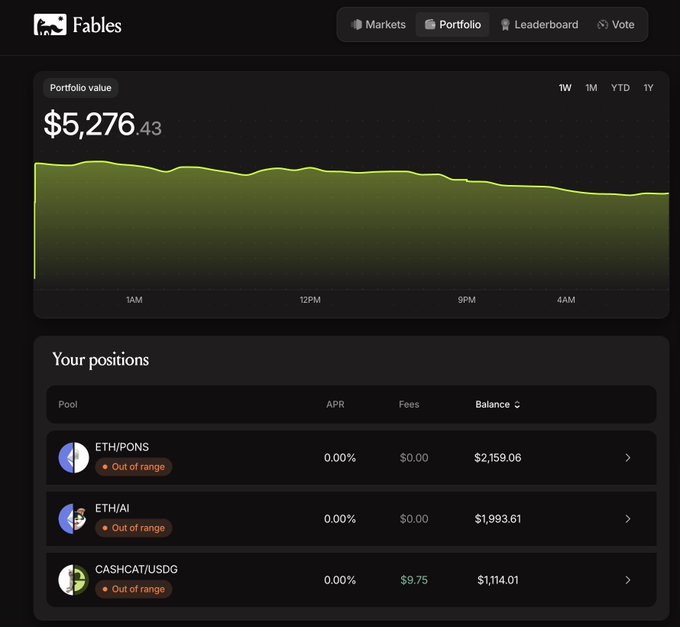Click the 9PM chart axis label
The width and height of the screenshot is (680, 627).
click(467, 300)
